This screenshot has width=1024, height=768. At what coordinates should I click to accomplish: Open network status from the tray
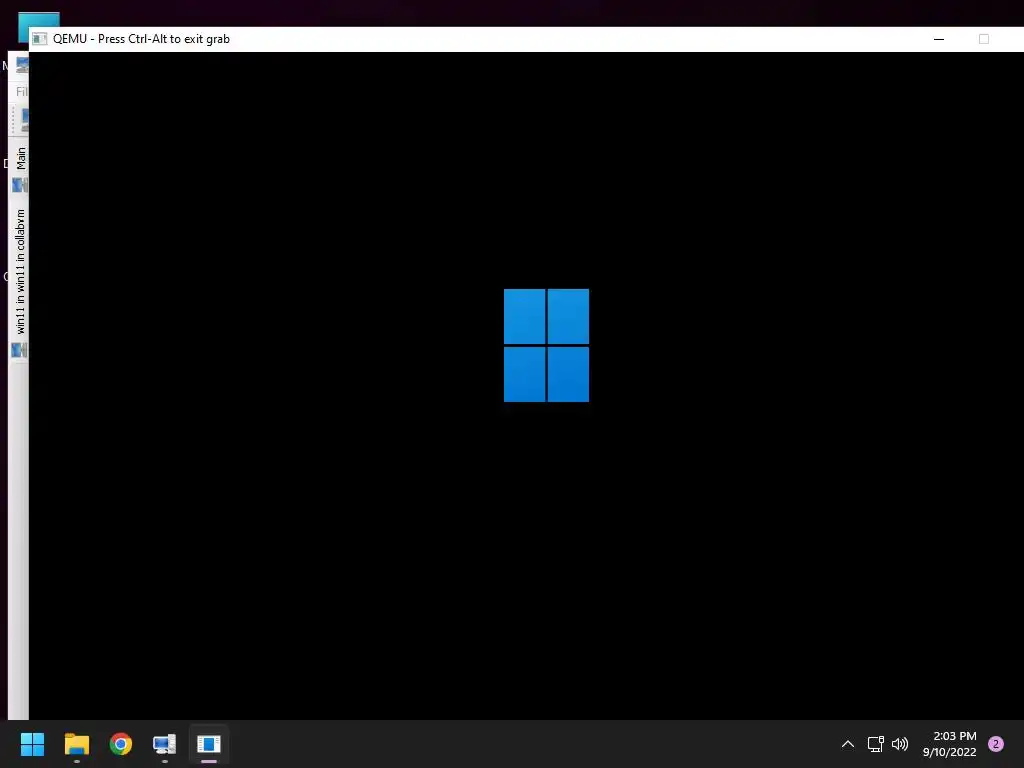(x=875, y=744)
